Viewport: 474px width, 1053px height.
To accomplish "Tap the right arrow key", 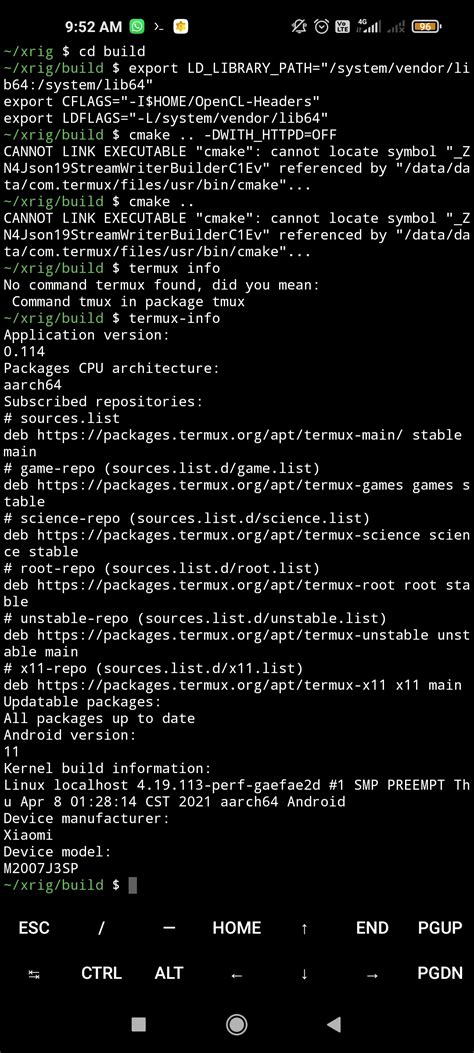I will (372, 973).
